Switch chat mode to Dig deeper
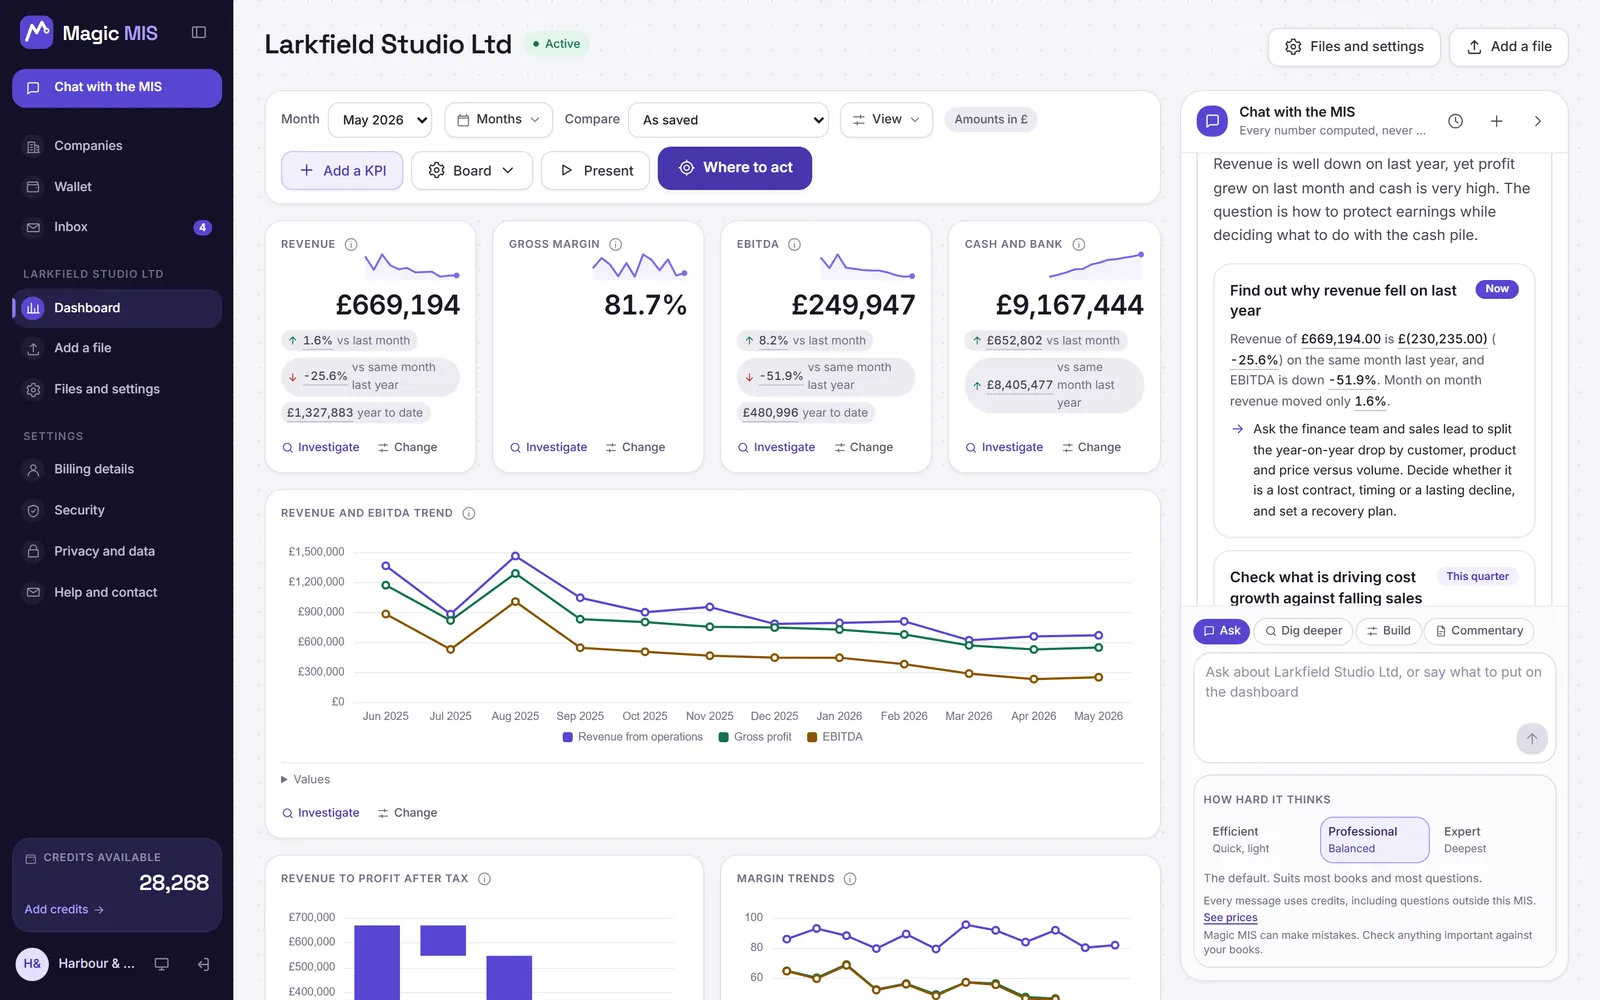Image resolution: width=1600 pixels, height=1000 pixels. coord(1304,631)
